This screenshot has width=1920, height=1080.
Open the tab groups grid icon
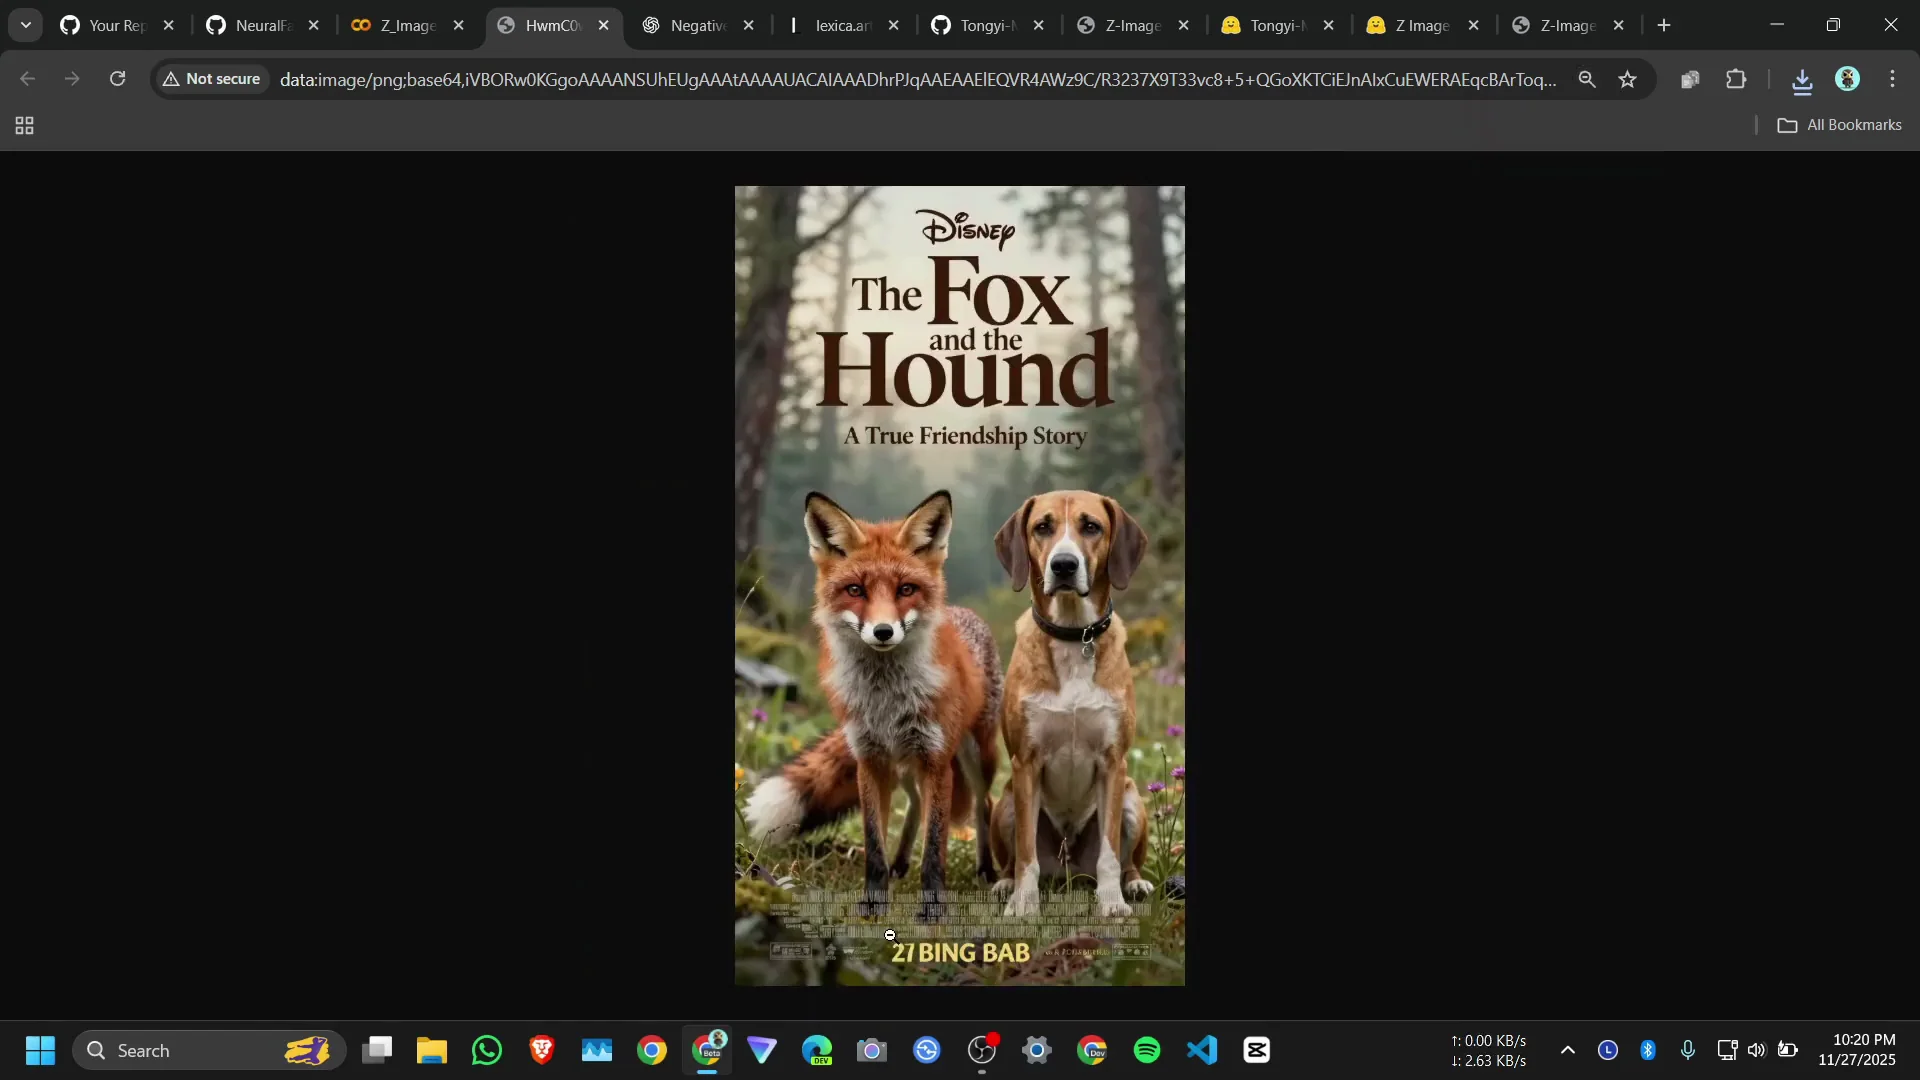25,125
